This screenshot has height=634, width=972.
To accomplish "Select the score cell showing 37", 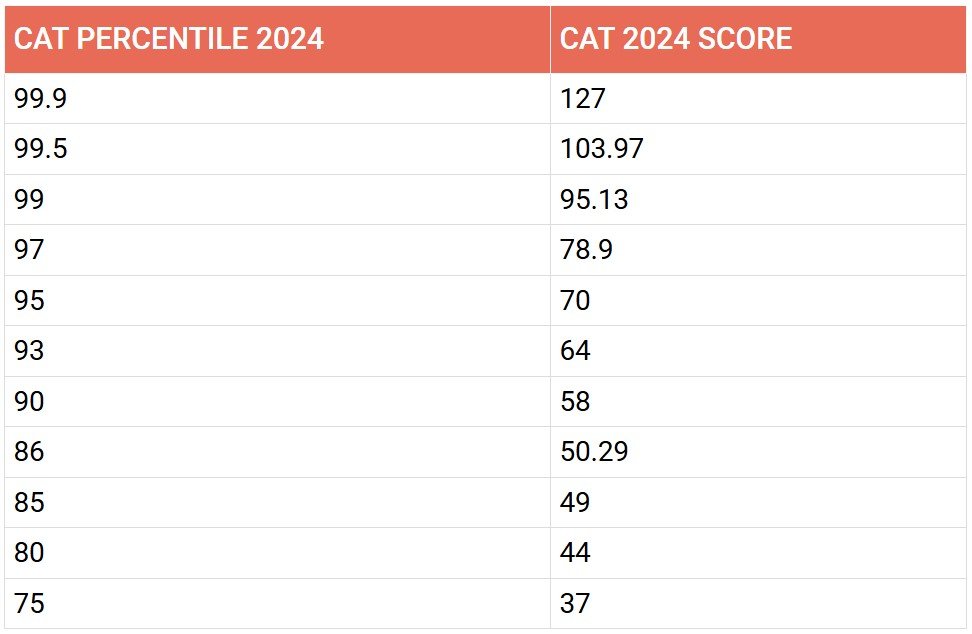I will 575,604.
